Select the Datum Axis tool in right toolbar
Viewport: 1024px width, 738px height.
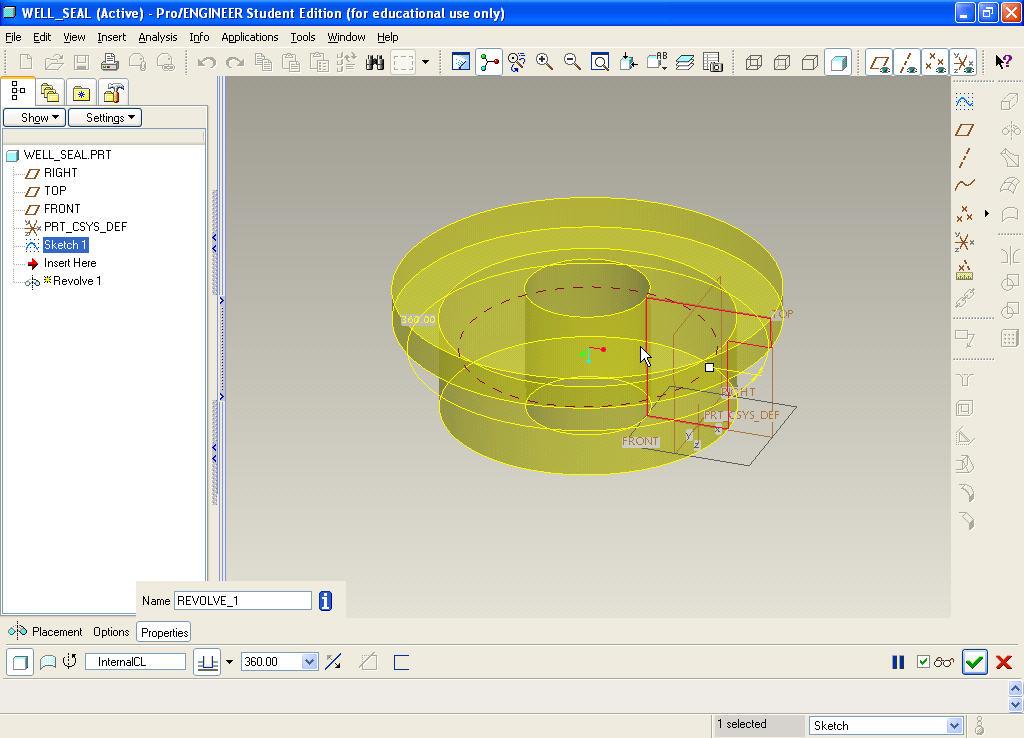[x=965, y=157]
